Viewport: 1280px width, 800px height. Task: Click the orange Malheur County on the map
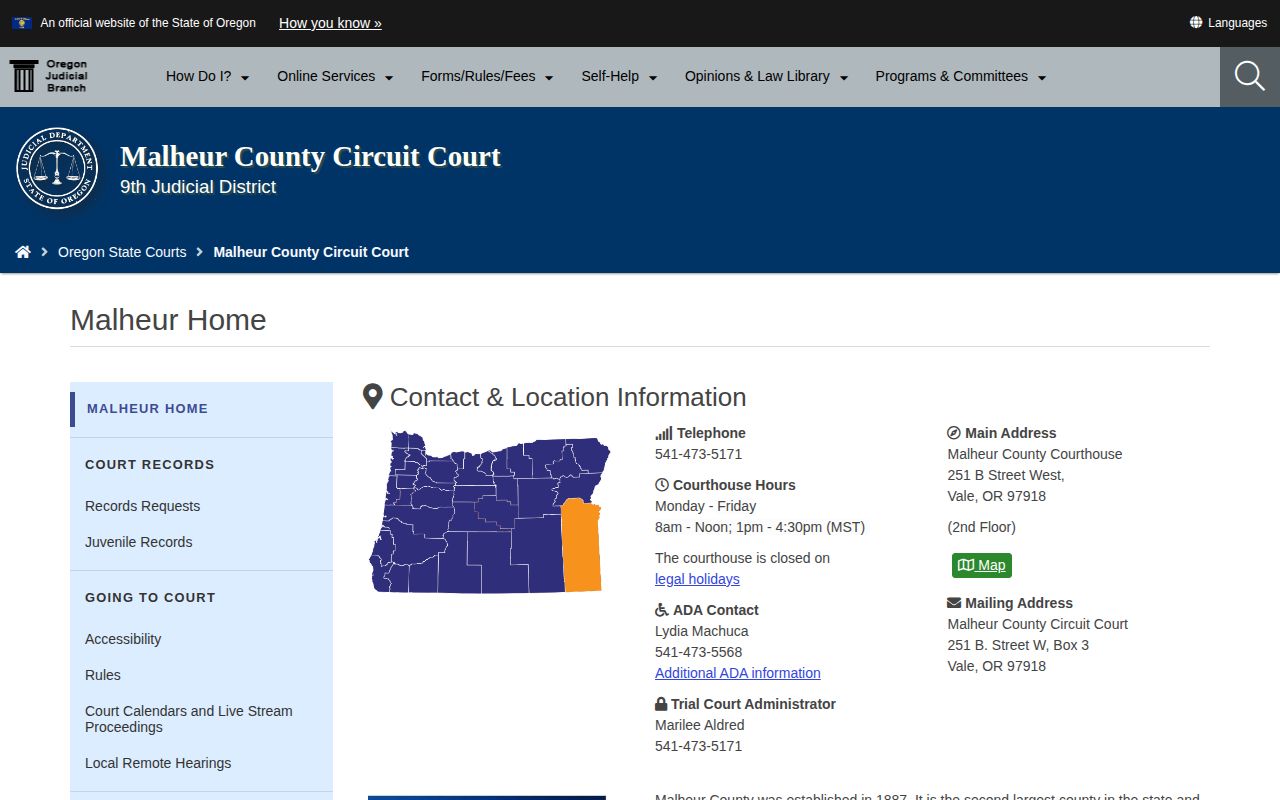[x=582, y=545]
